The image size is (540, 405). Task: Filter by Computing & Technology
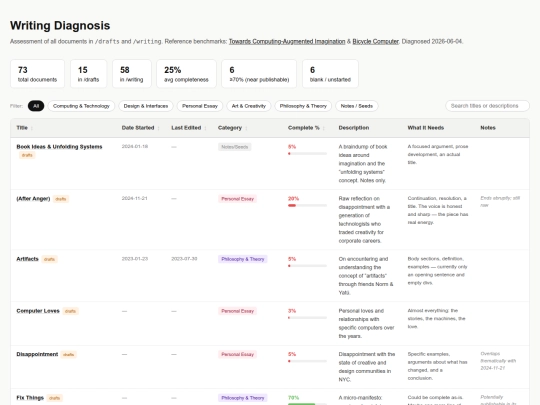point(81,106)
